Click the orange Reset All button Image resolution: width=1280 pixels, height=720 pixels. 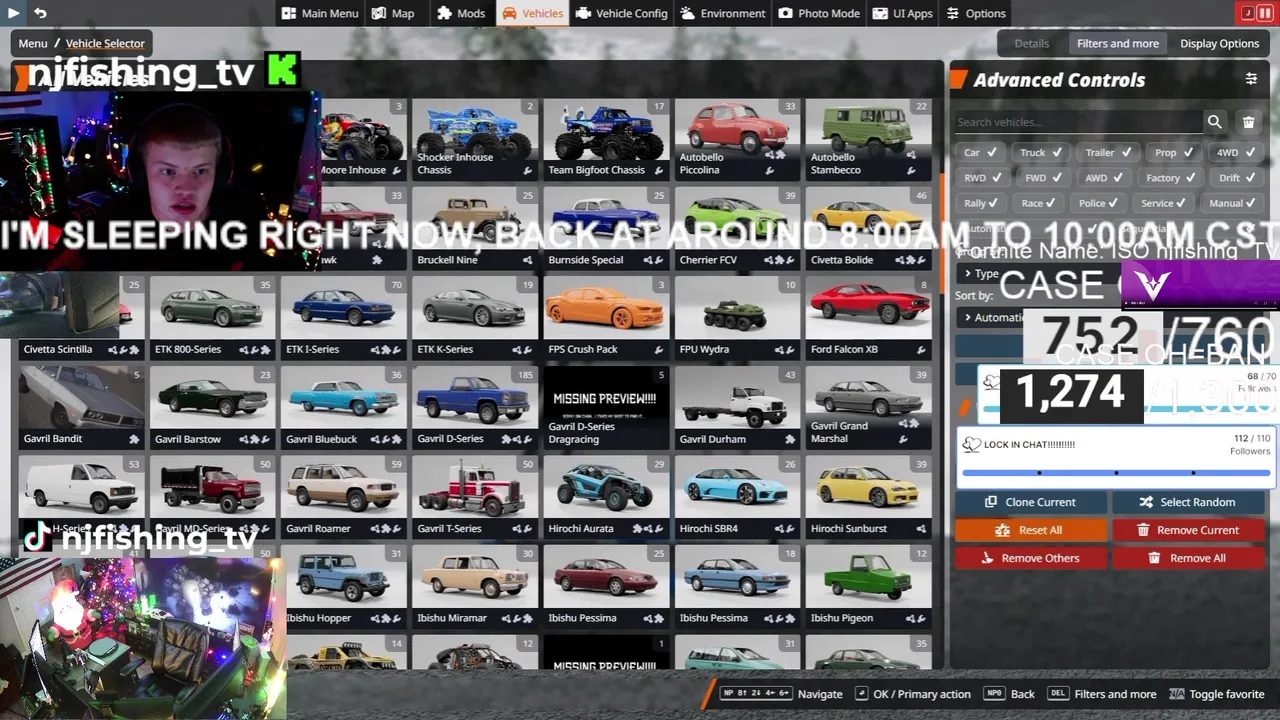pyautogui.click(x=1031, y=530)
